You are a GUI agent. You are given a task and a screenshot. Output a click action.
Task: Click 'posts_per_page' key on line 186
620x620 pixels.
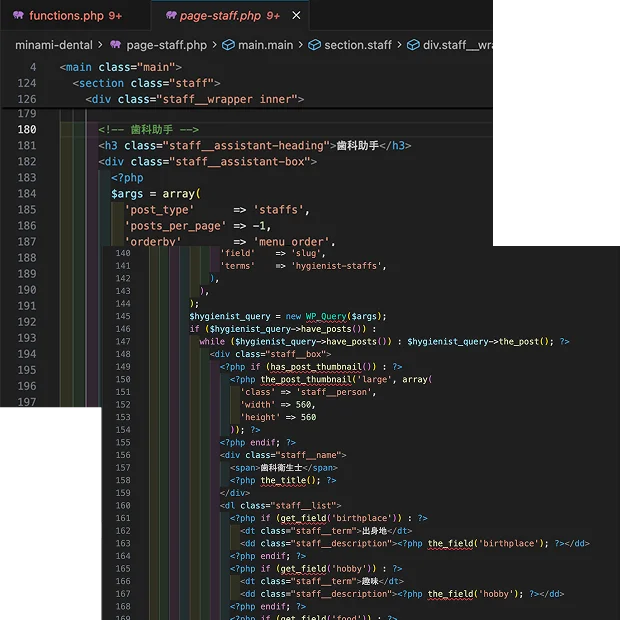176,226
